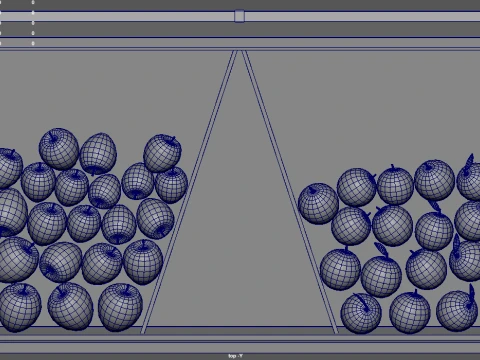This screenshot has height=360, width=480.
Task: Select the topmost apple in the left pile
Action: coord(59,149)
